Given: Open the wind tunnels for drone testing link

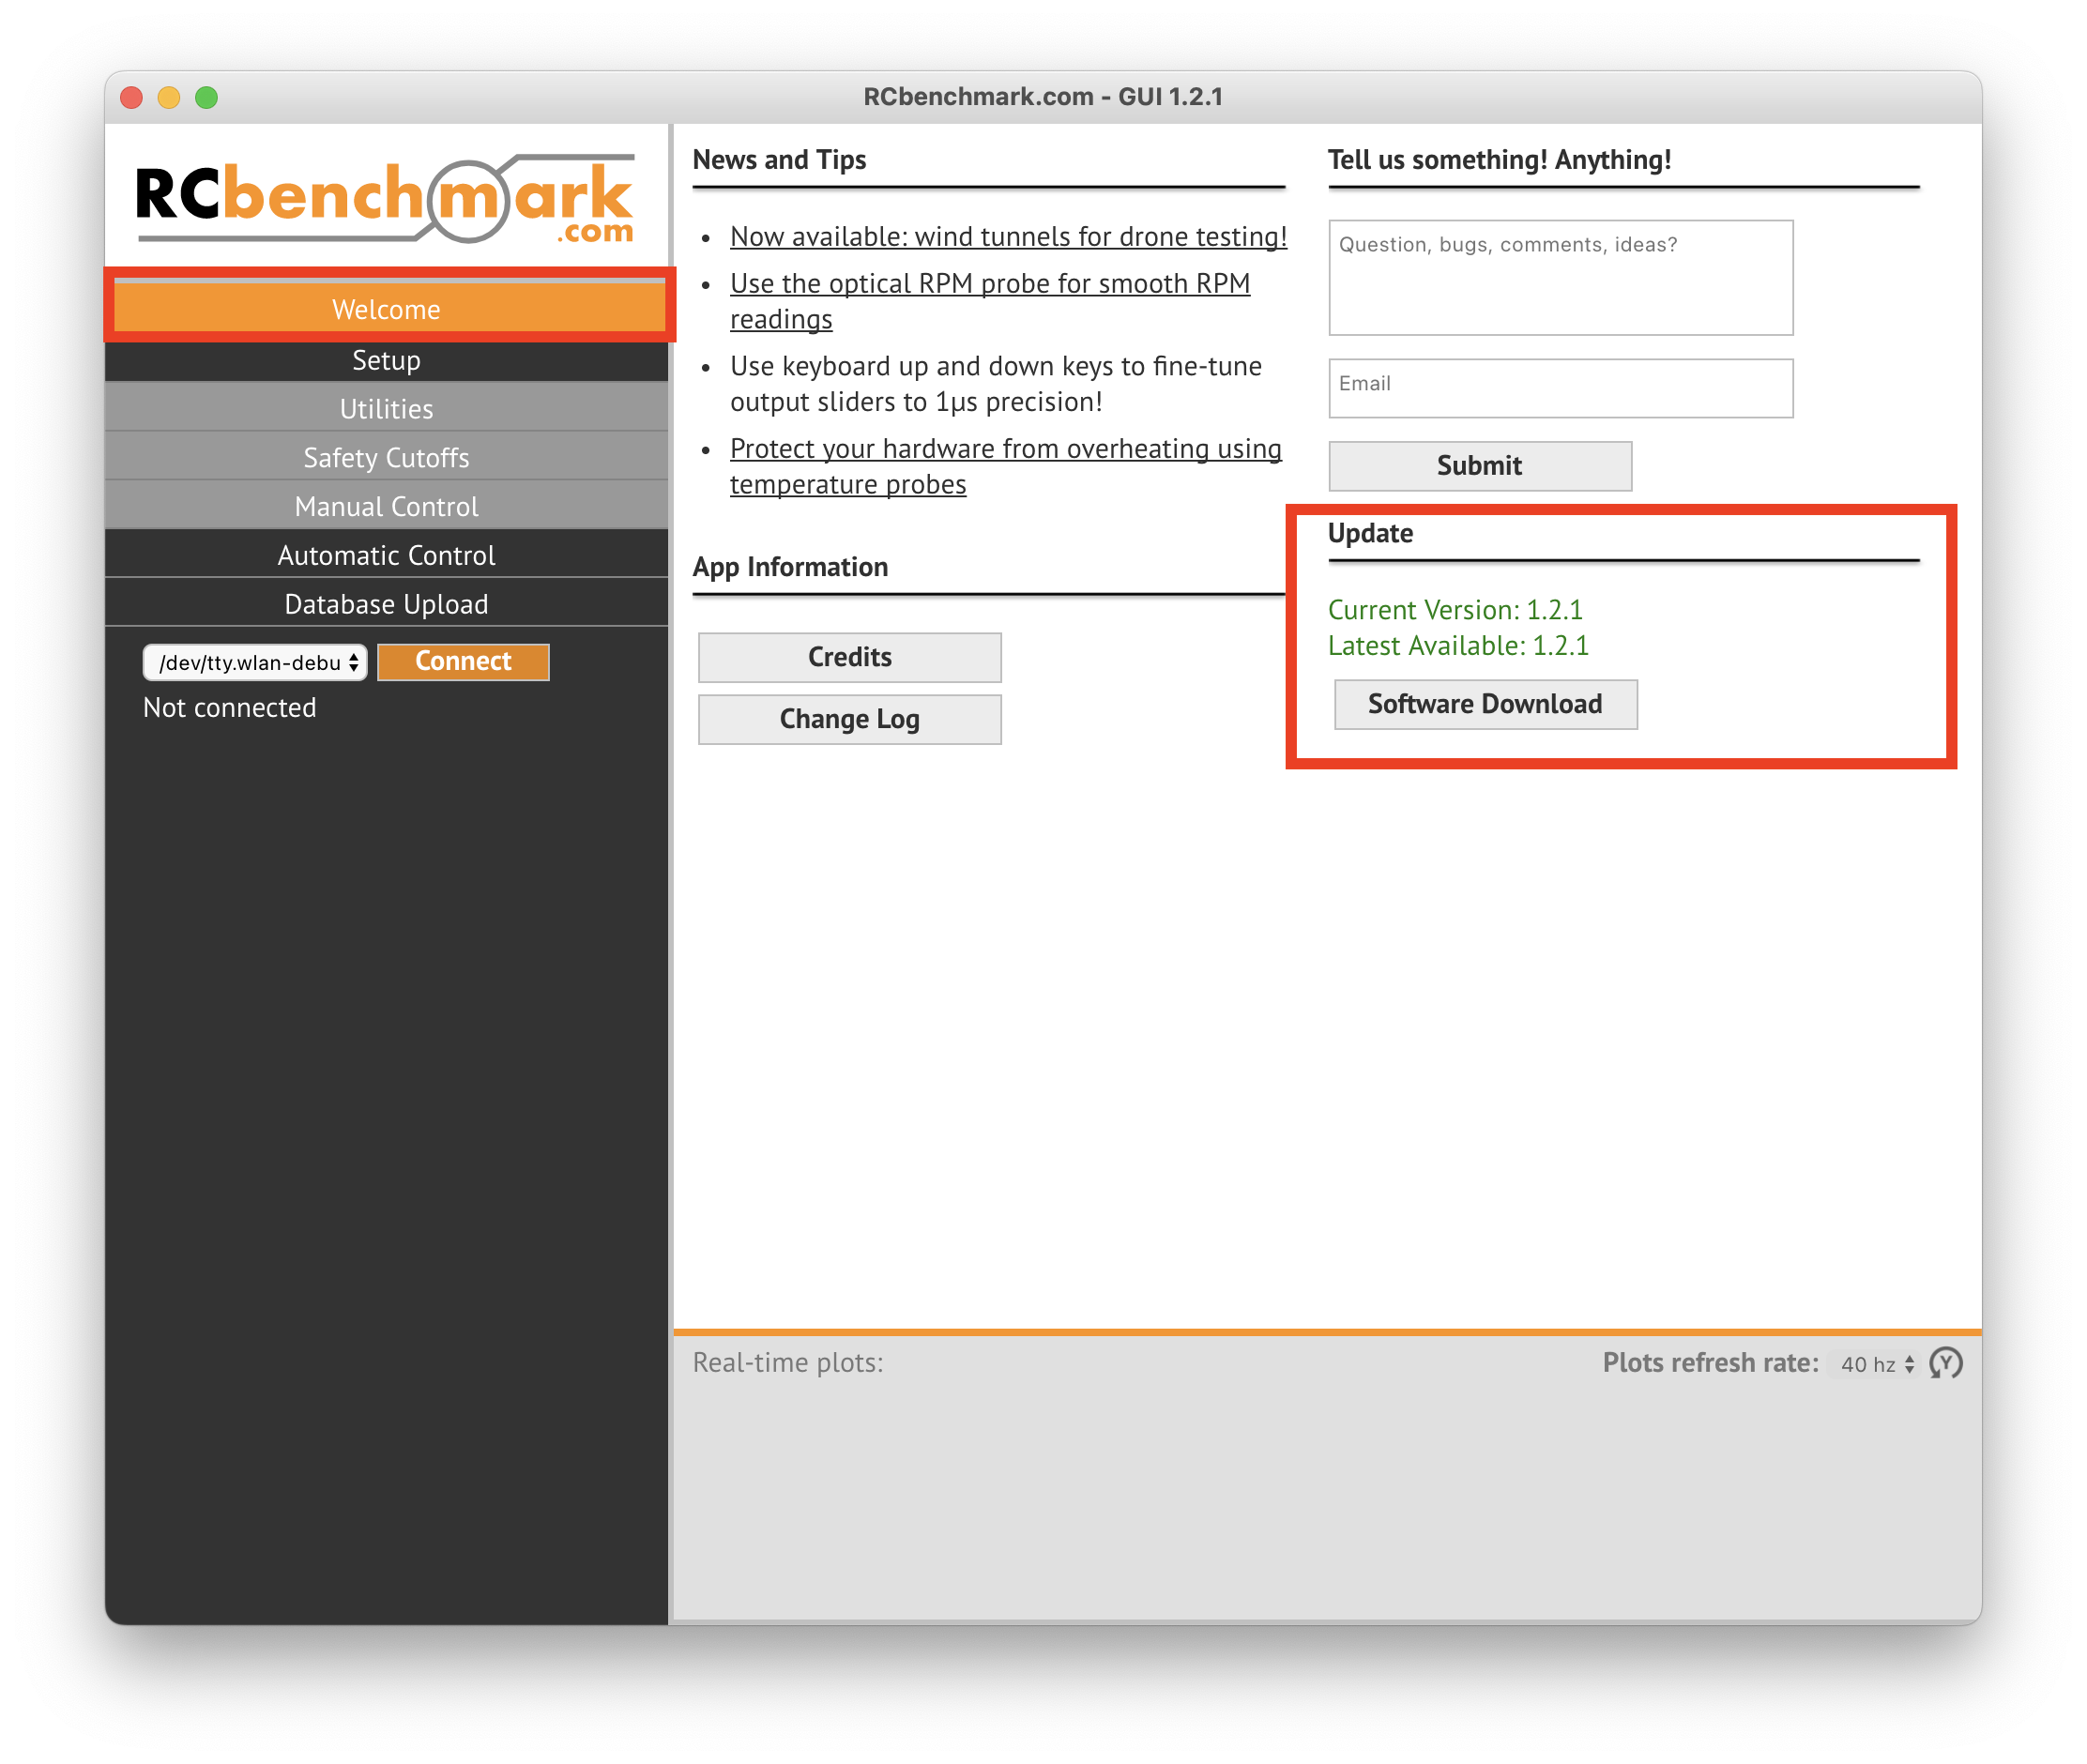Looking at the screenshot, I should coord(1007,237).
